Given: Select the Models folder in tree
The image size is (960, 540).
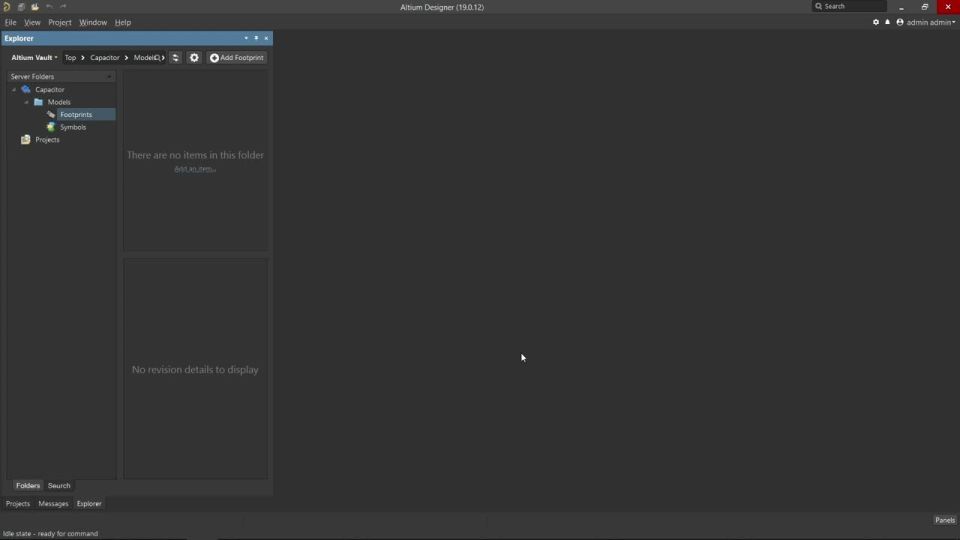Looking at the screenshot, I should coord(59,102).
